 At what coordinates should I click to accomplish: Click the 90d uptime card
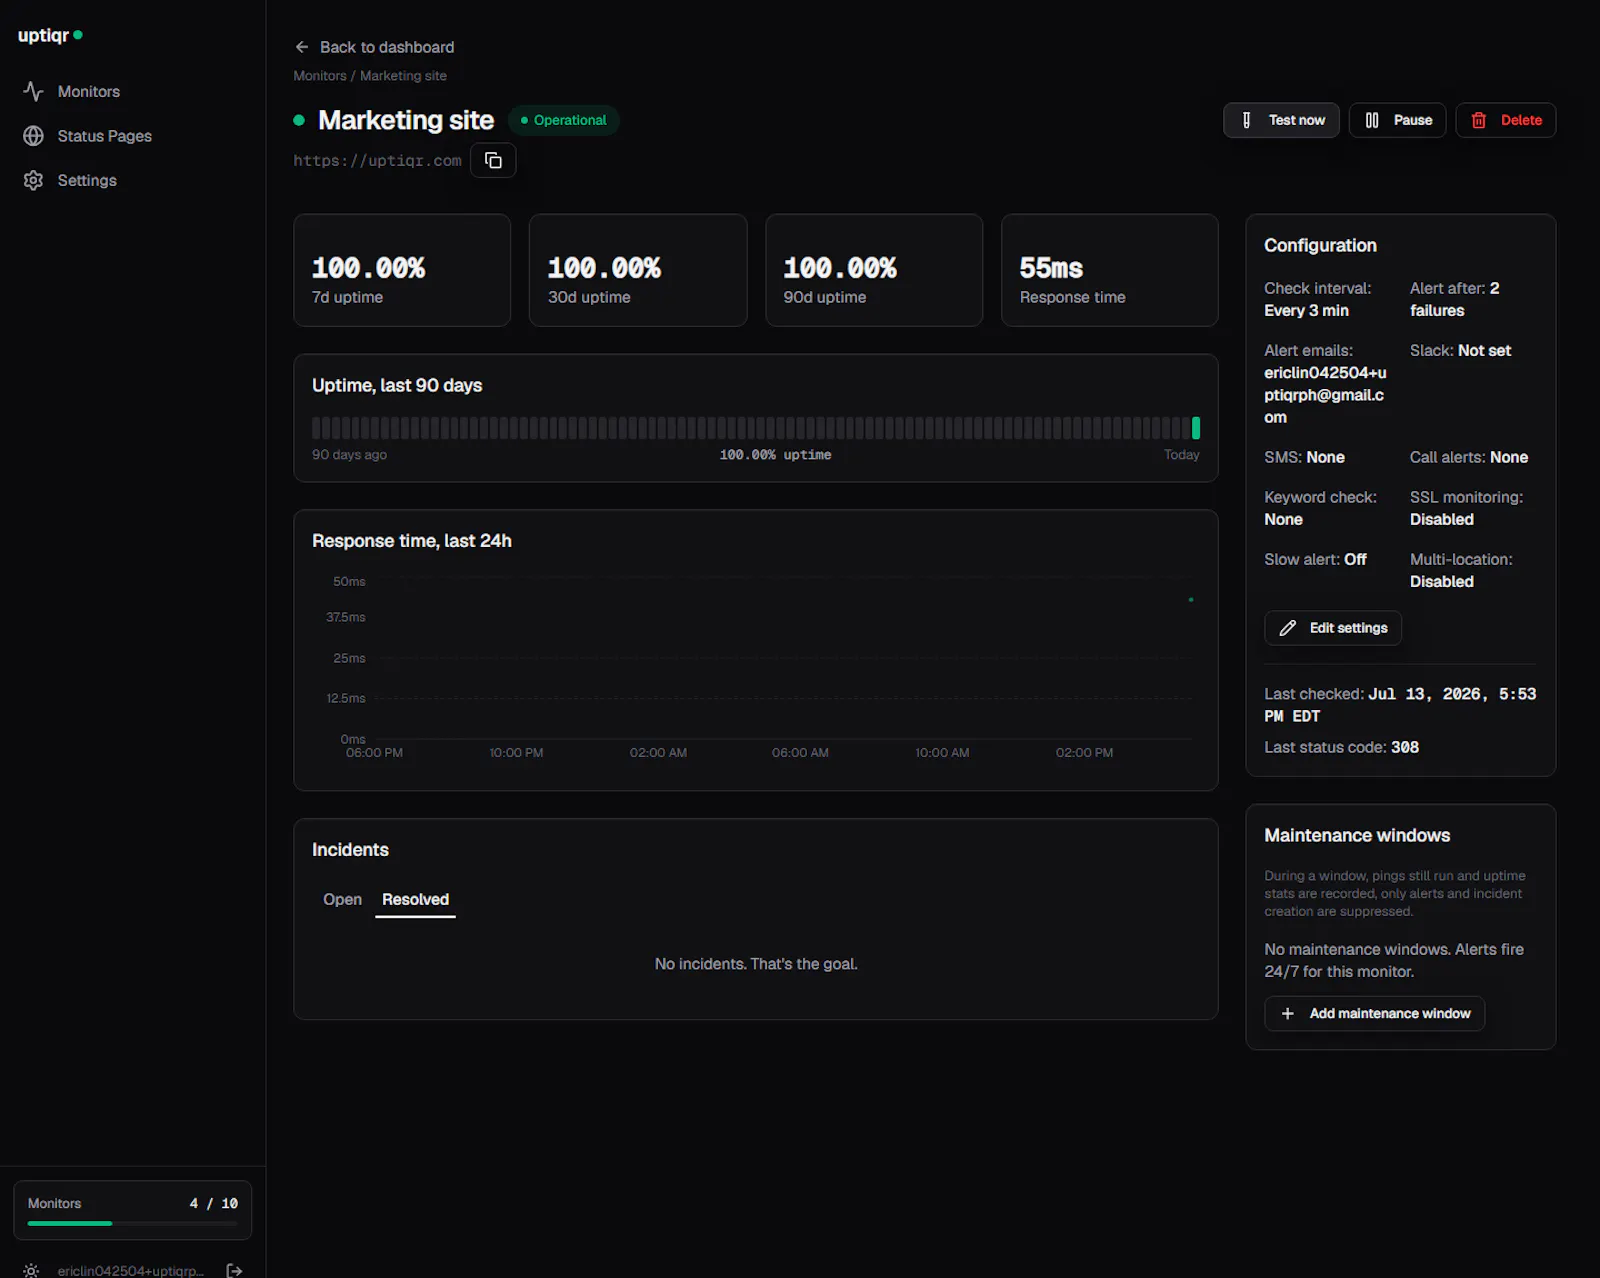click(x=874, y=270)
